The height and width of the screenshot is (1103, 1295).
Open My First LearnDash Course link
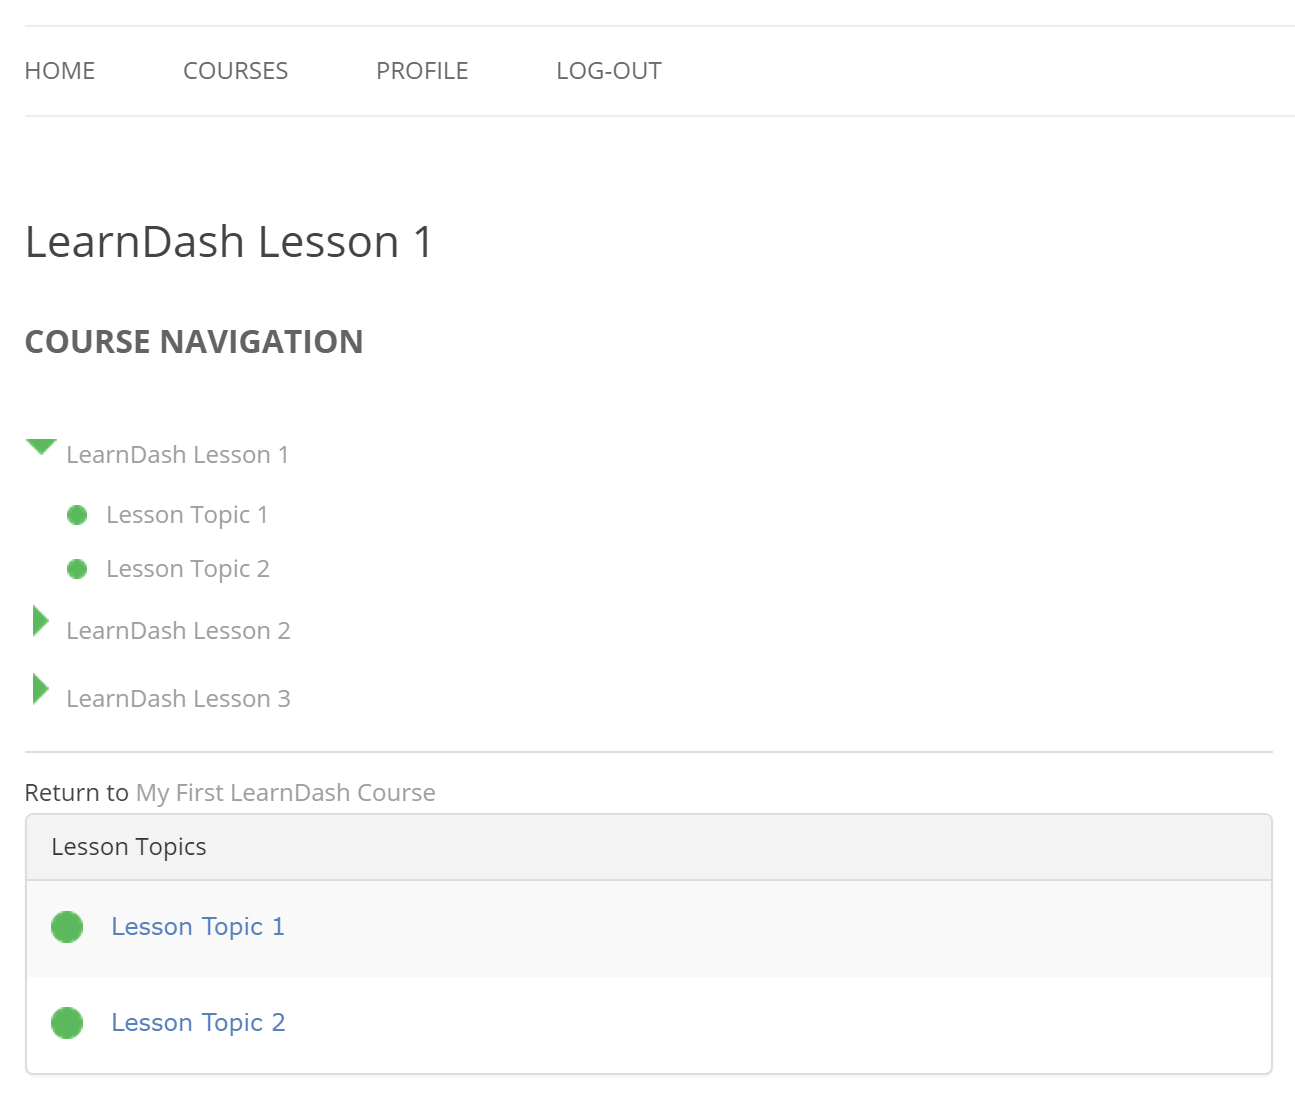coord(285,792)
